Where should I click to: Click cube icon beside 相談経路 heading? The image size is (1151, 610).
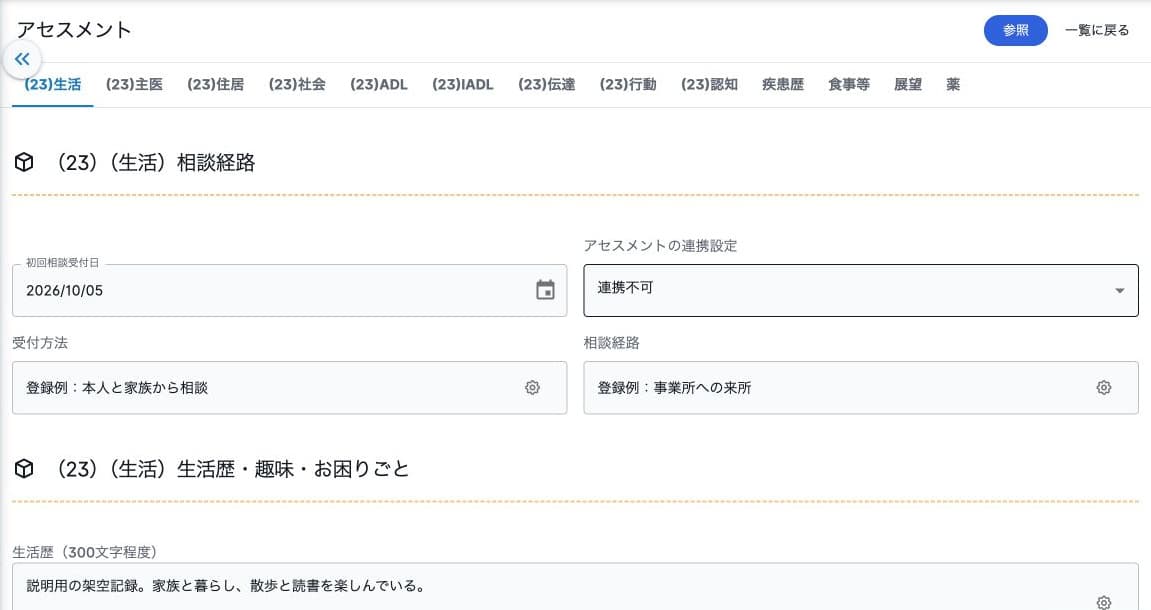click(24, 162)
